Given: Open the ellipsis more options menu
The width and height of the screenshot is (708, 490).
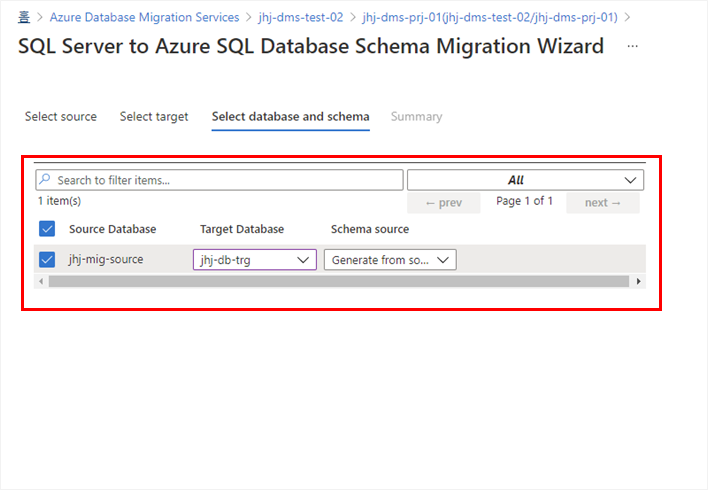Looking at the screenshot, I should (633, 46).
